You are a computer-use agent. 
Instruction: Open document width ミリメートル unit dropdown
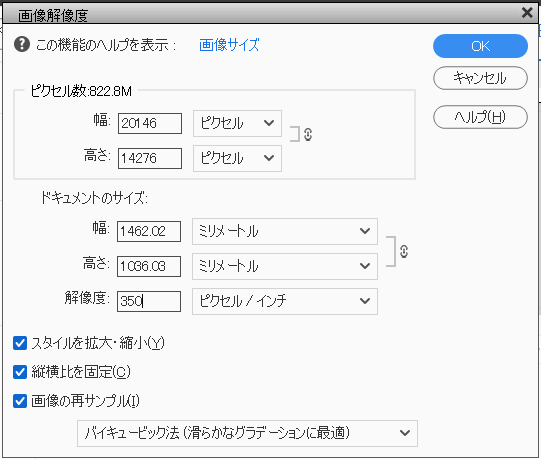(x=285, y=231)
